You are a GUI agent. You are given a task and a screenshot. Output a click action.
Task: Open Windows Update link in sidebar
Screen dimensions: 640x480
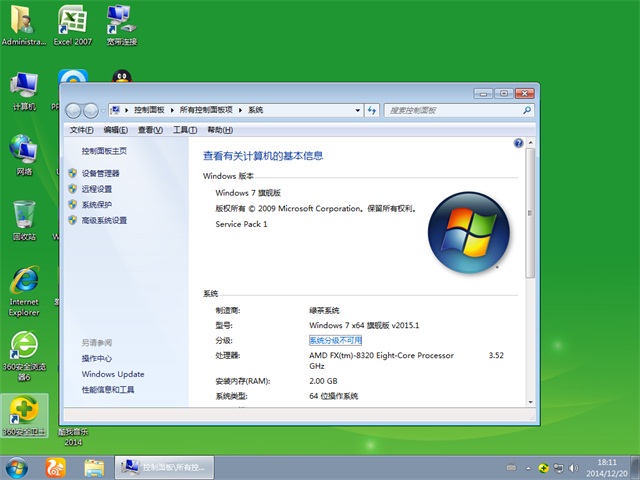click(x=113, y=374)
